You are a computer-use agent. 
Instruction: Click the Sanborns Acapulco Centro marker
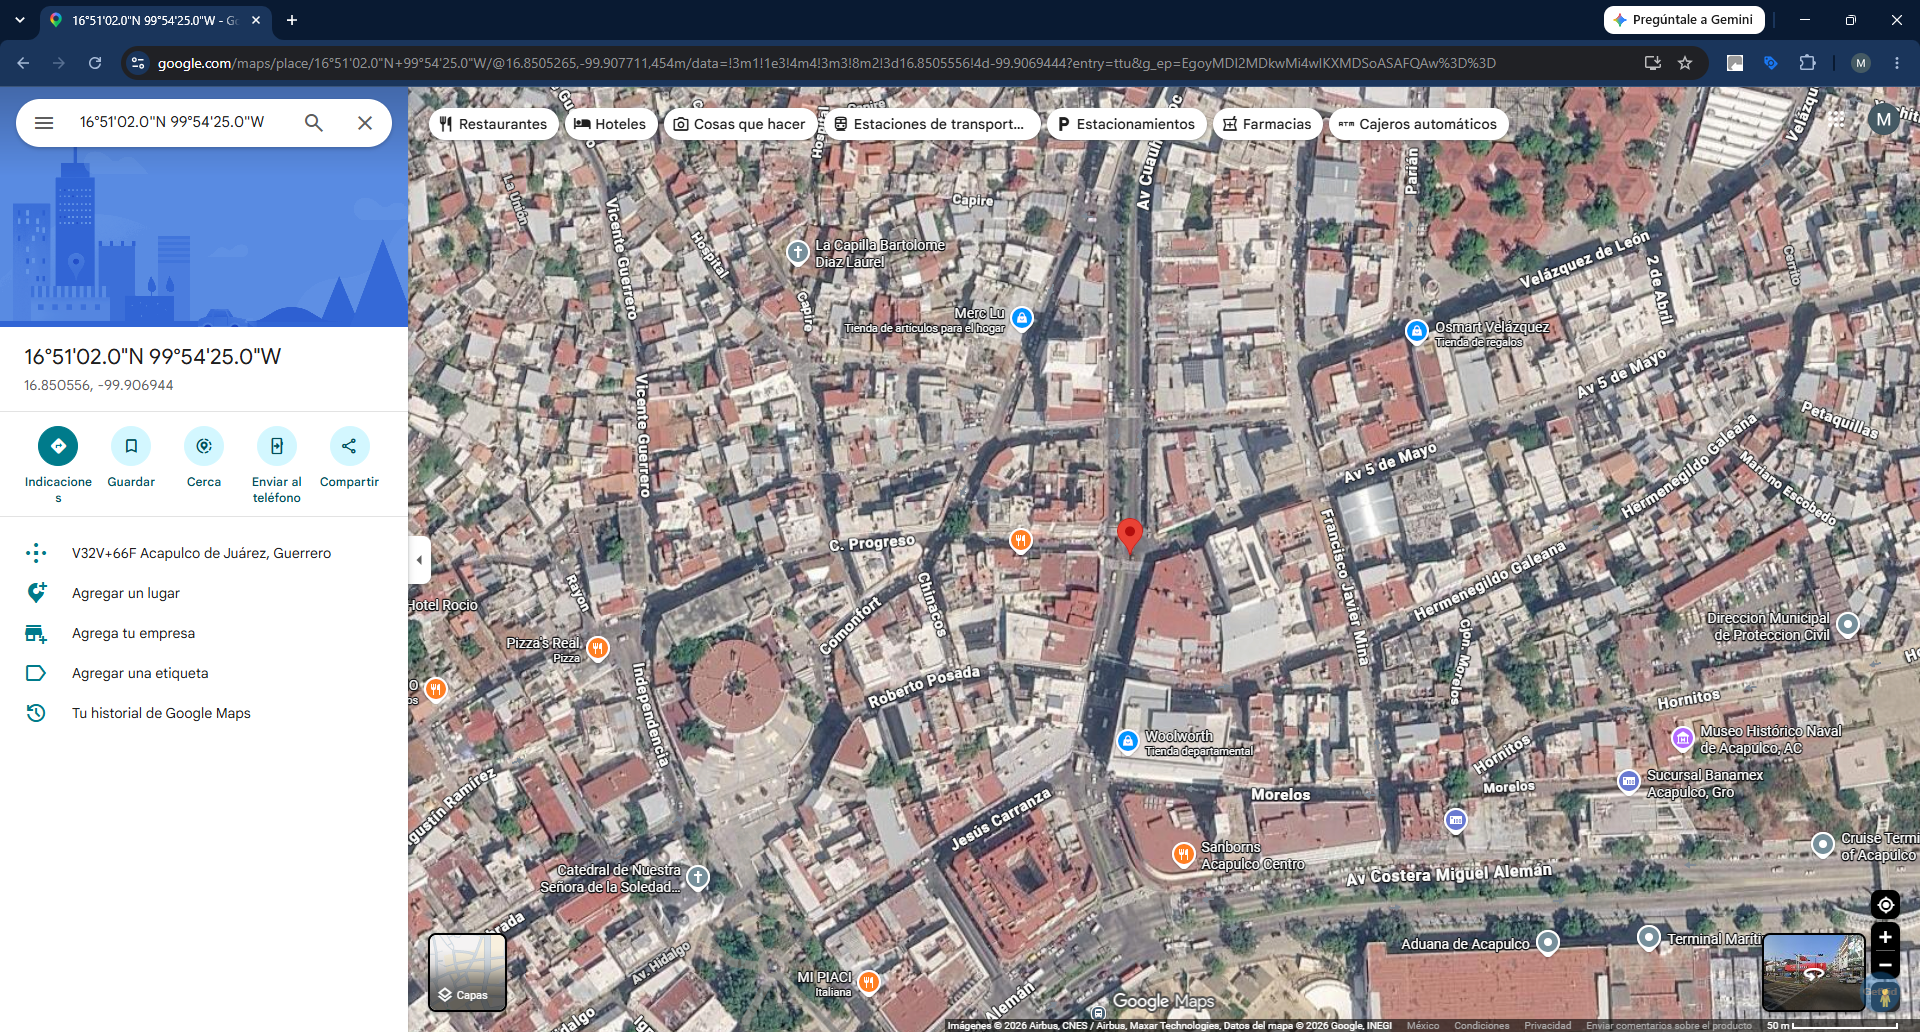[x=1184, y=854]
